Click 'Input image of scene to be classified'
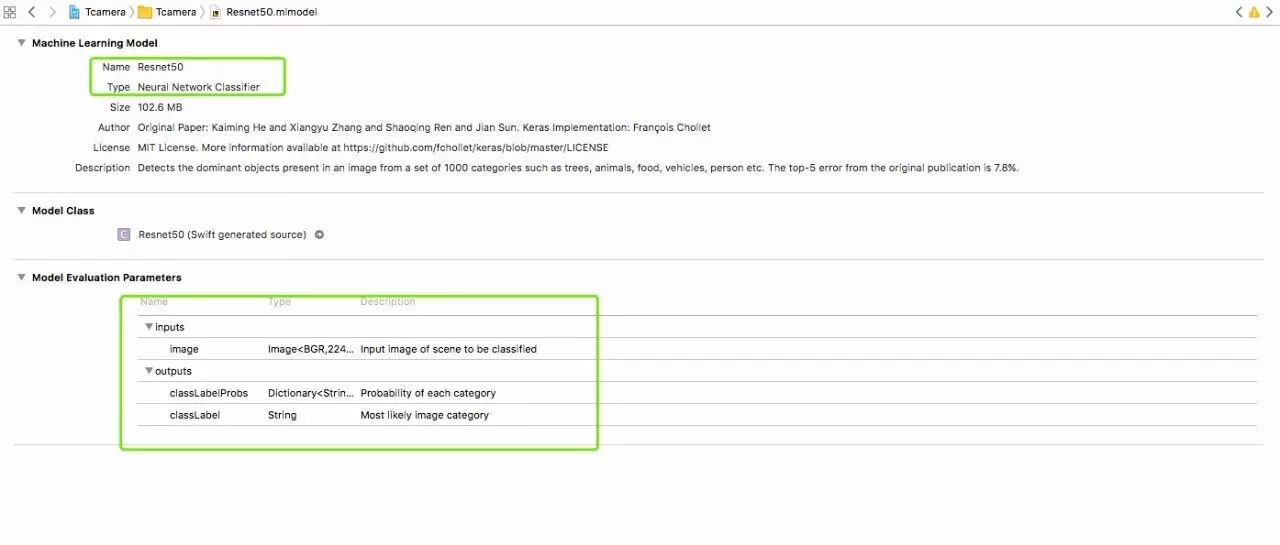 point(448,349)
